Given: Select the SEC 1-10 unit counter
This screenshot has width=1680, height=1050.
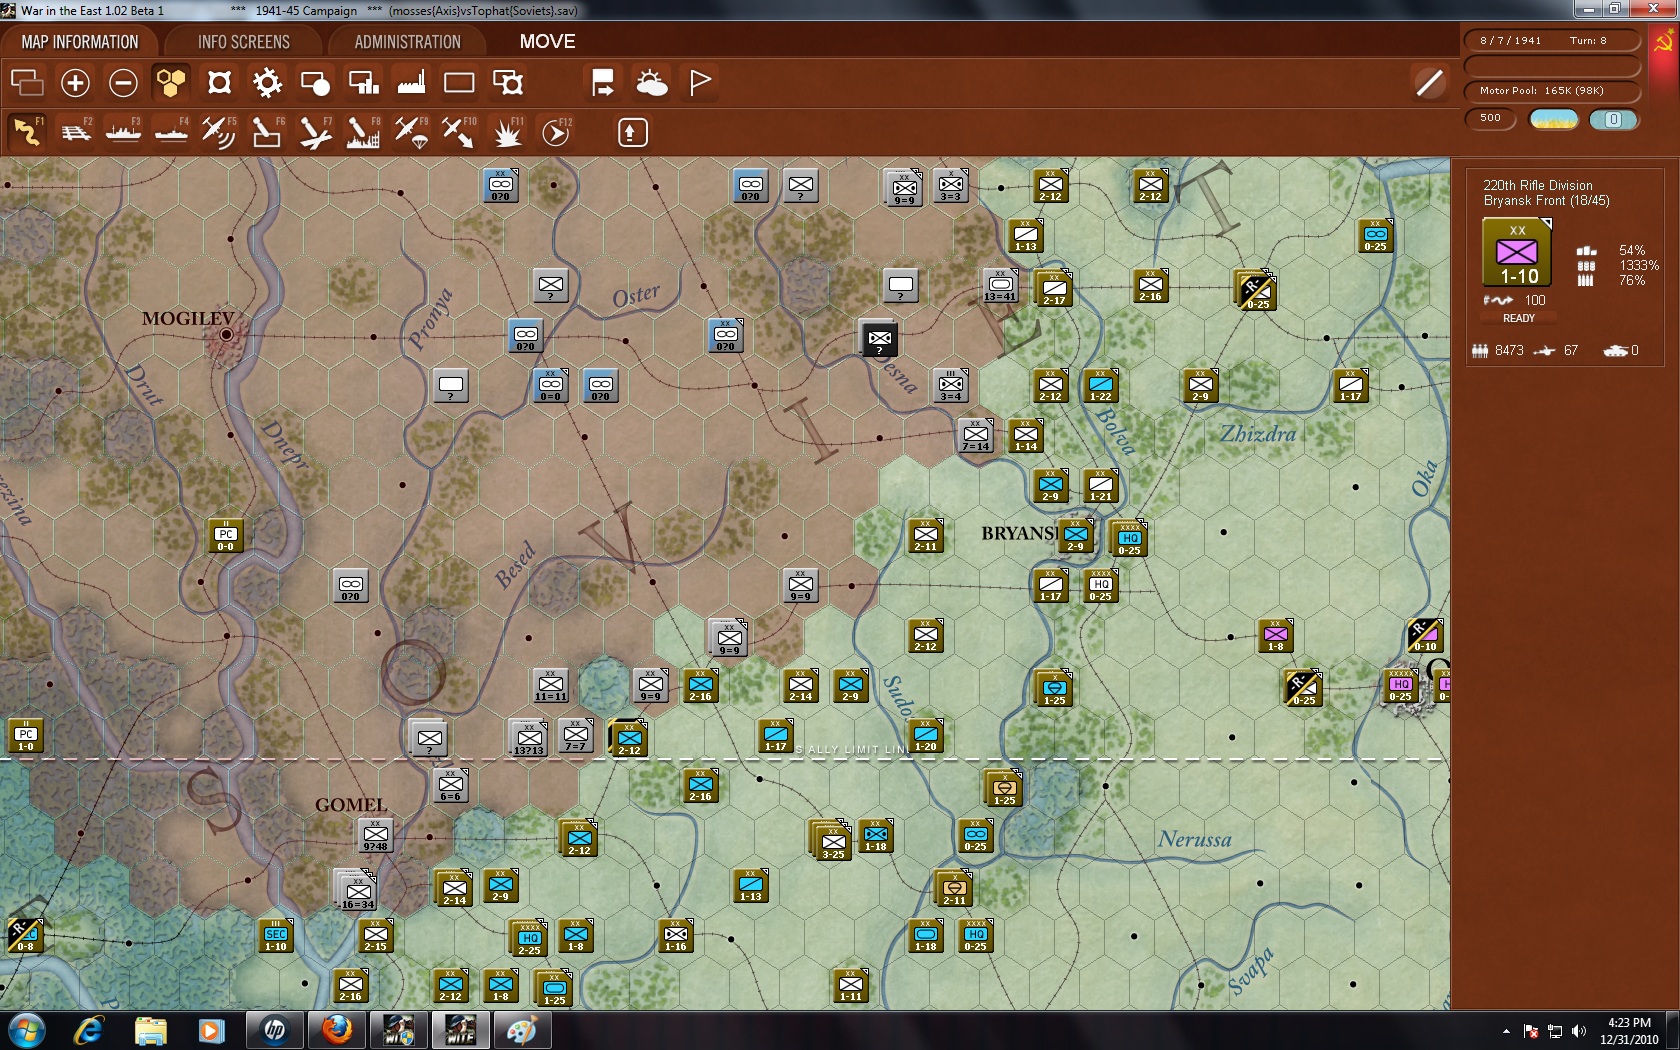Looking at the screenshot, I should 276,935.
